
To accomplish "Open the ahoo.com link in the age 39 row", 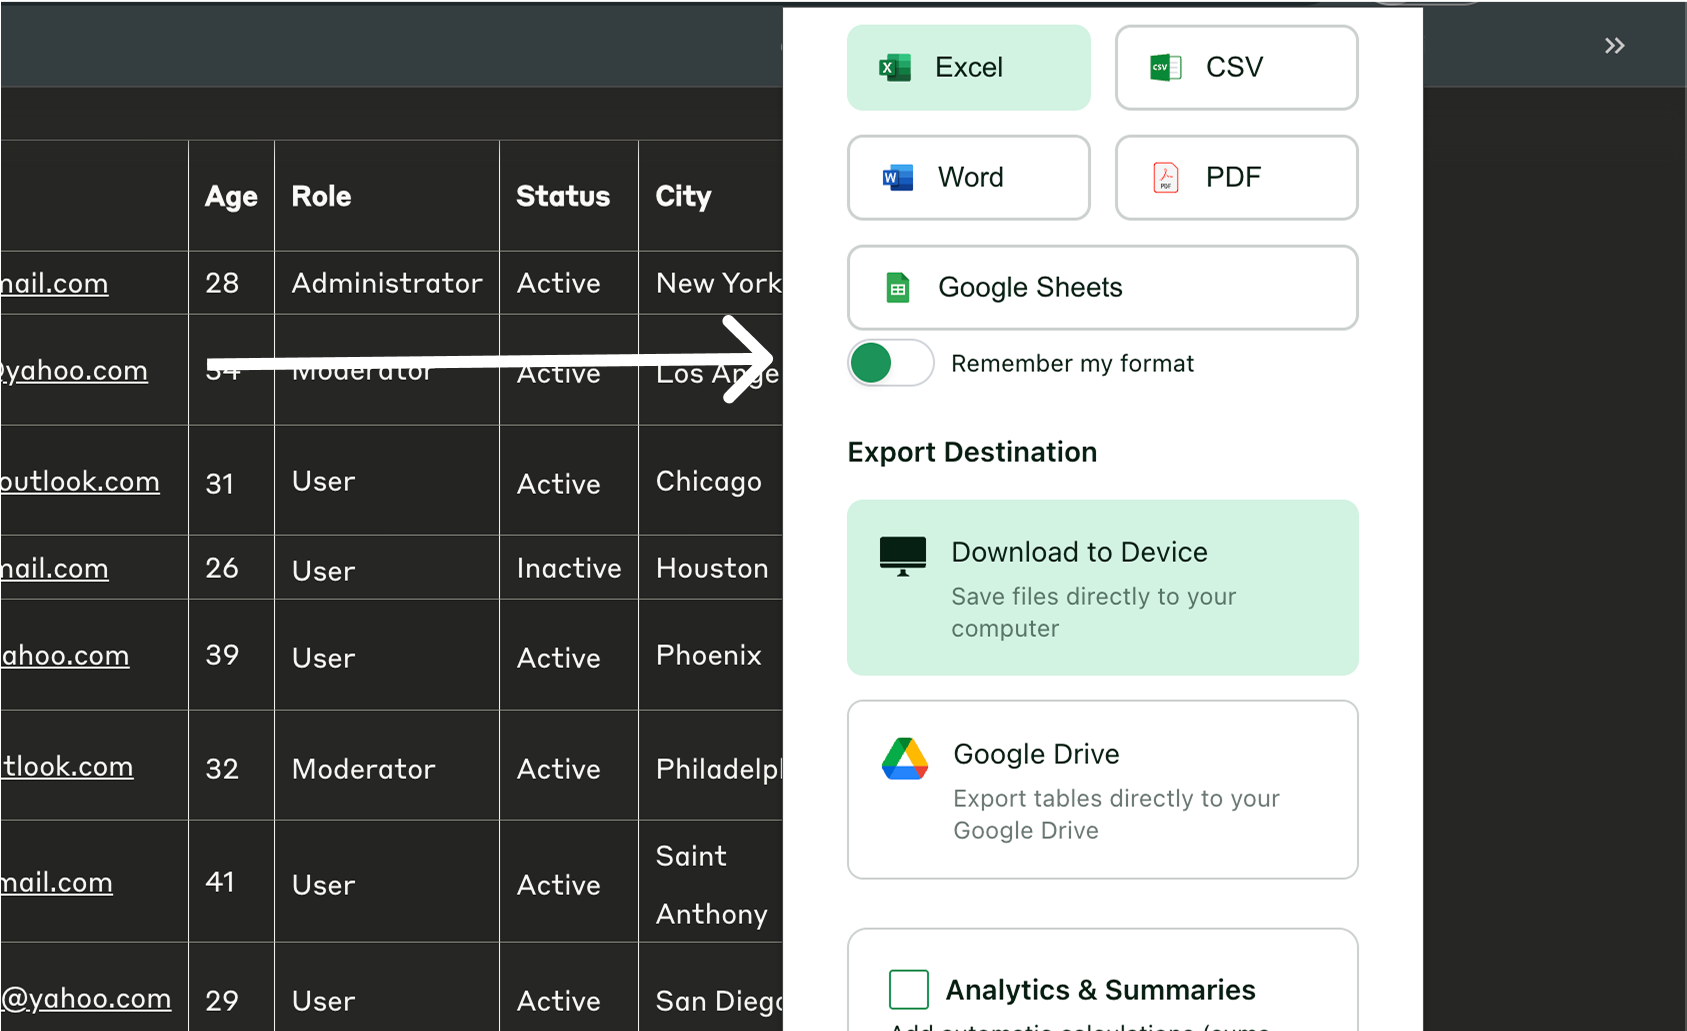I will tap(65, 655).
